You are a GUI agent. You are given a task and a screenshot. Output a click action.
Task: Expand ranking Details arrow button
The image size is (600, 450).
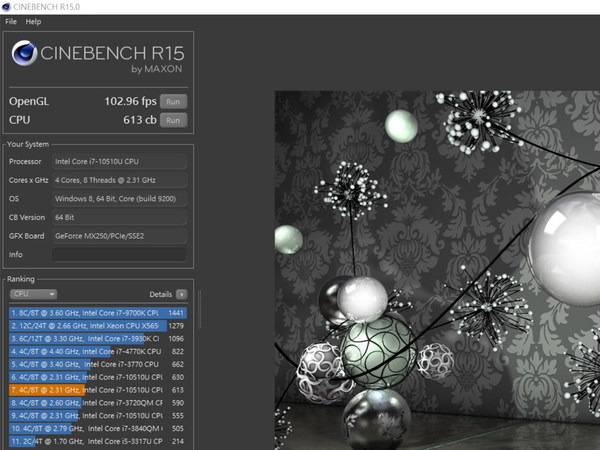pos(181,295)
